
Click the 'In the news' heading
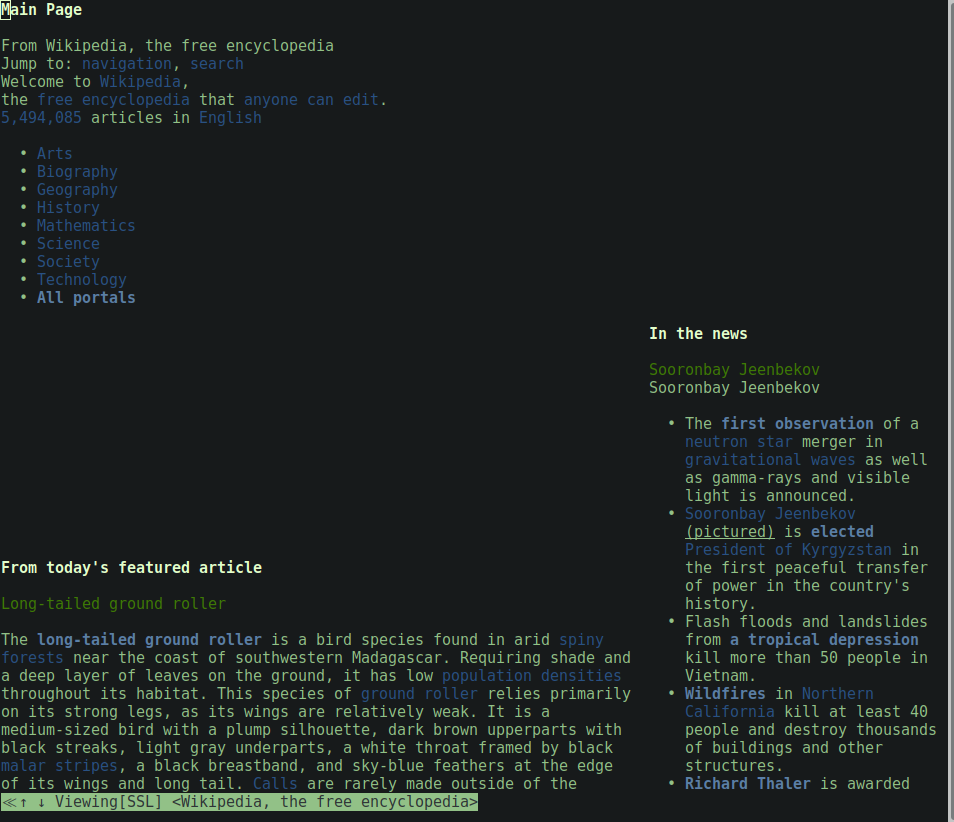pos(698,334)
